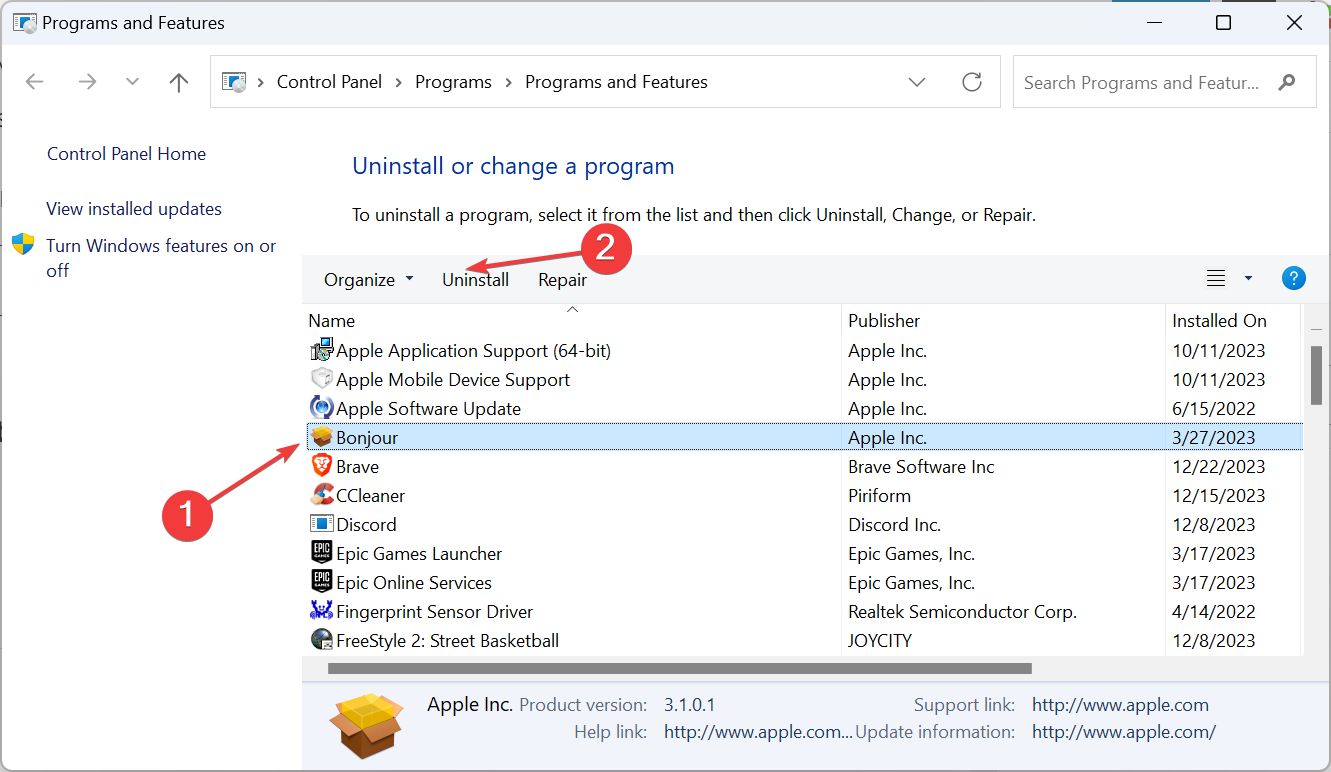Image resolution: width=1331 pixels, height=772 pixels.
Task: Click Brave Software Inc publisher cell
Action: click(x=921, y=467)
